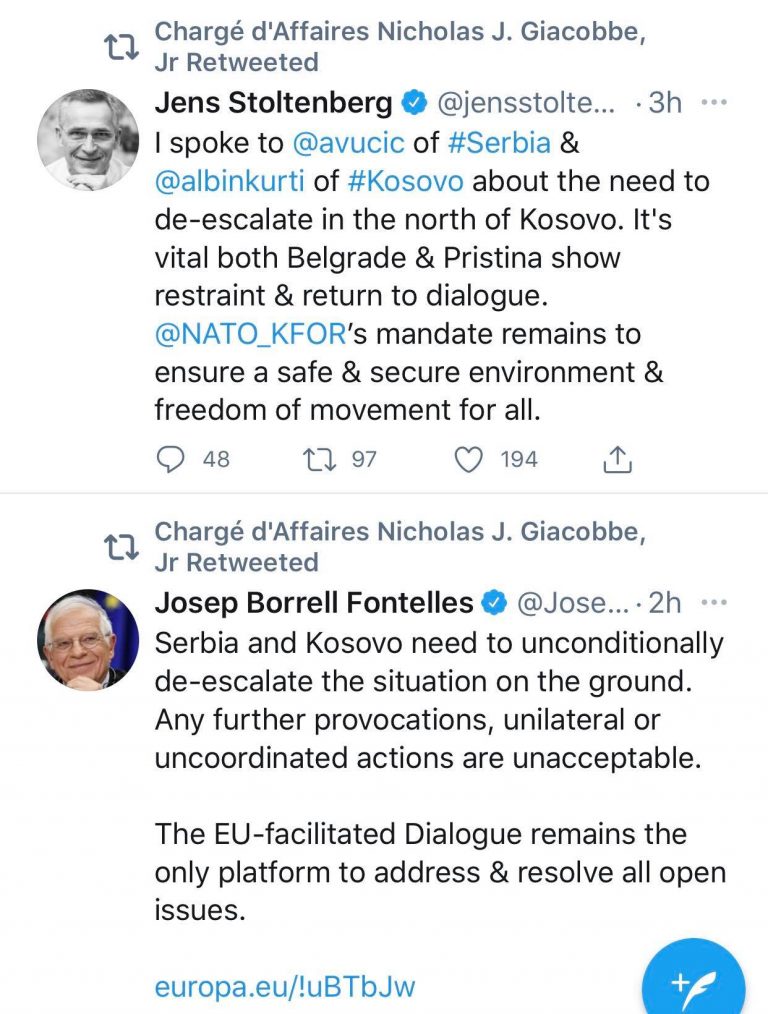Share Stoltenberg's tweet via share icon
The height and width of the screenshot is (1014, 768).
(618, 459)
